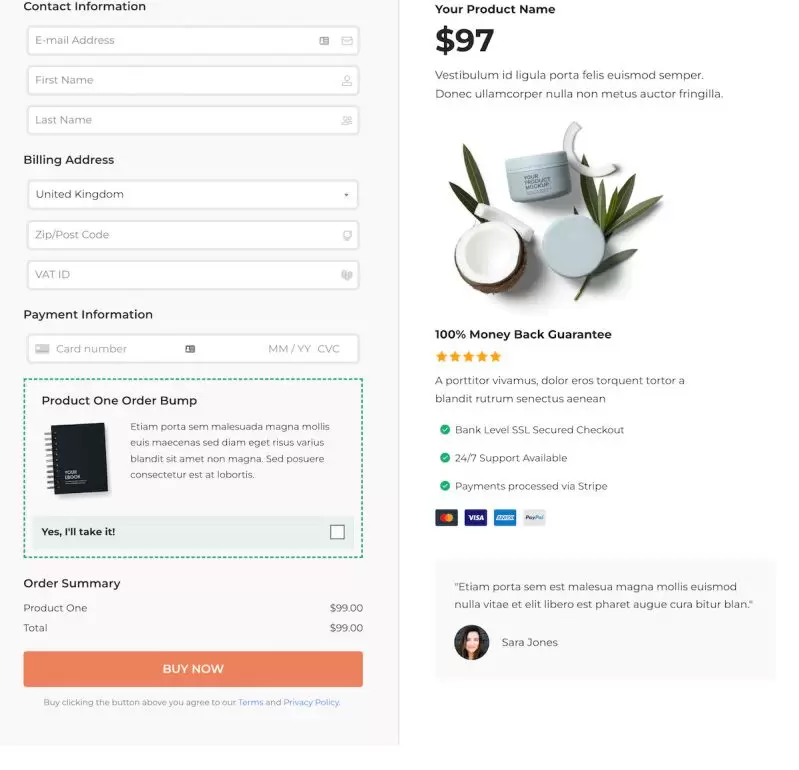The height and width of the screenshot is (770, 799).
Task: Click the icon in VAT ID field
Action: coord(347,275)
